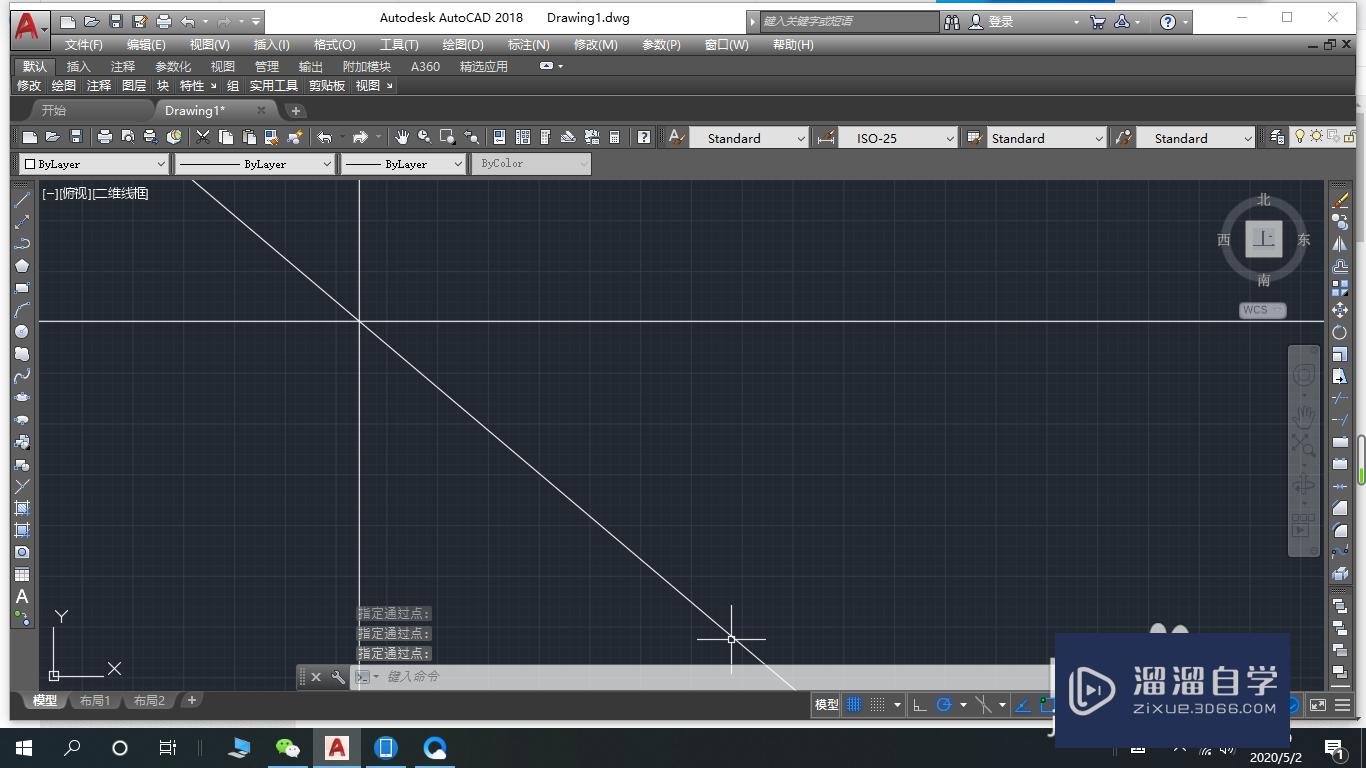Viewport: 1366px width, 768px height.
Task: Open the ISO-25 dimension style dropdown
Action: pos(898,138)
